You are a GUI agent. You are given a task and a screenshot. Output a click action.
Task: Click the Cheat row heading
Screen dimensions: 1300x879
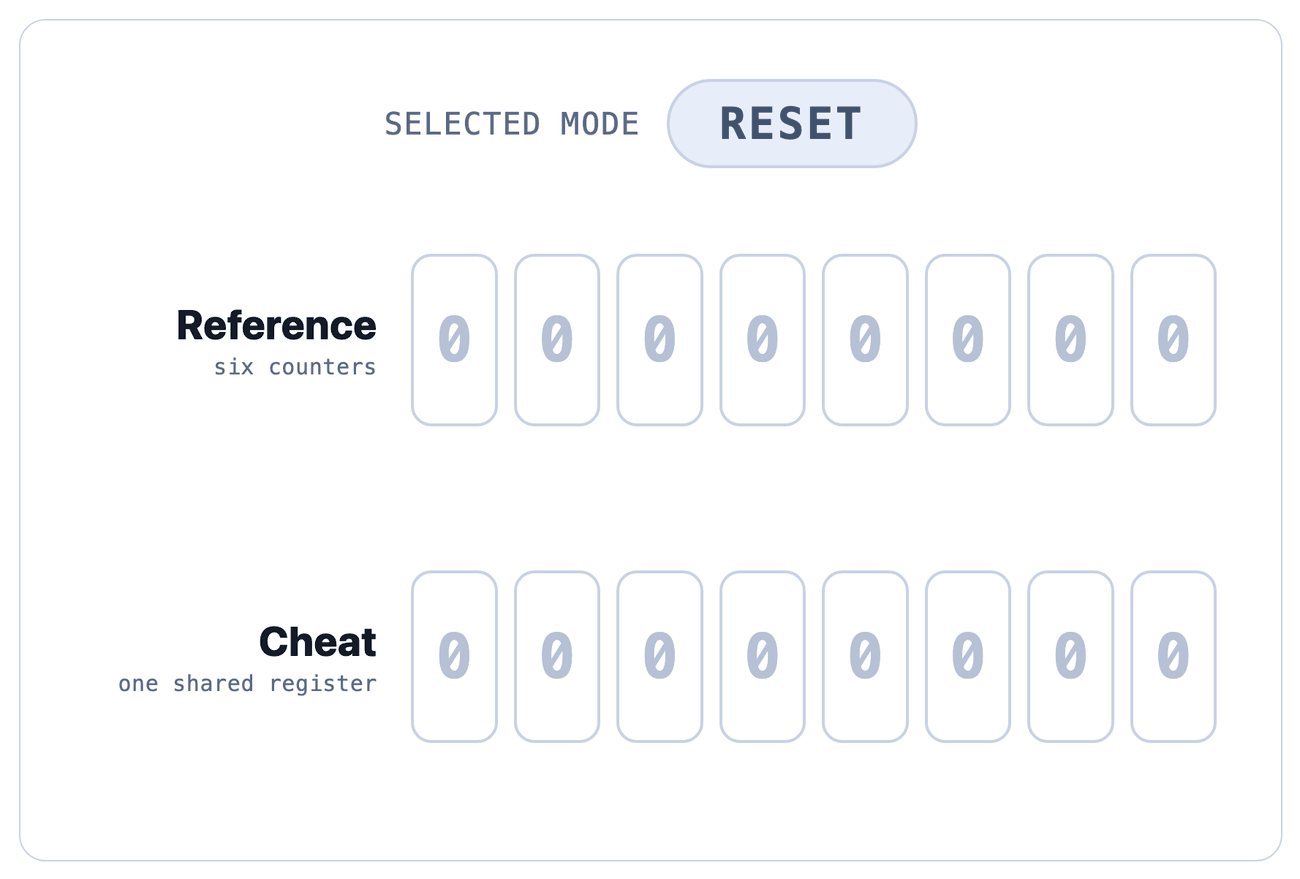[318, 642]
